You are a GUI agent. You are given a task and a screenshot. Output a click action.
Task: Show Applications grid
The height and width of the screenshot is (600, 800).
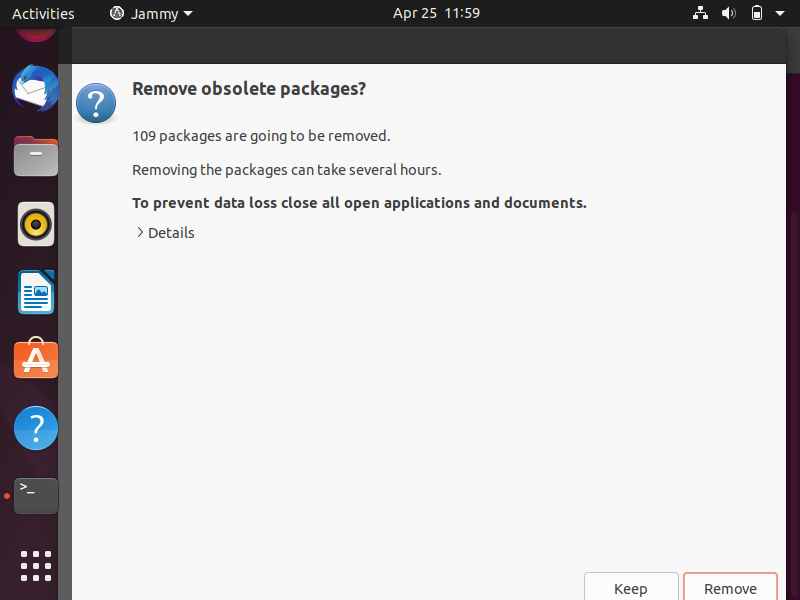(x=36, y=565)
